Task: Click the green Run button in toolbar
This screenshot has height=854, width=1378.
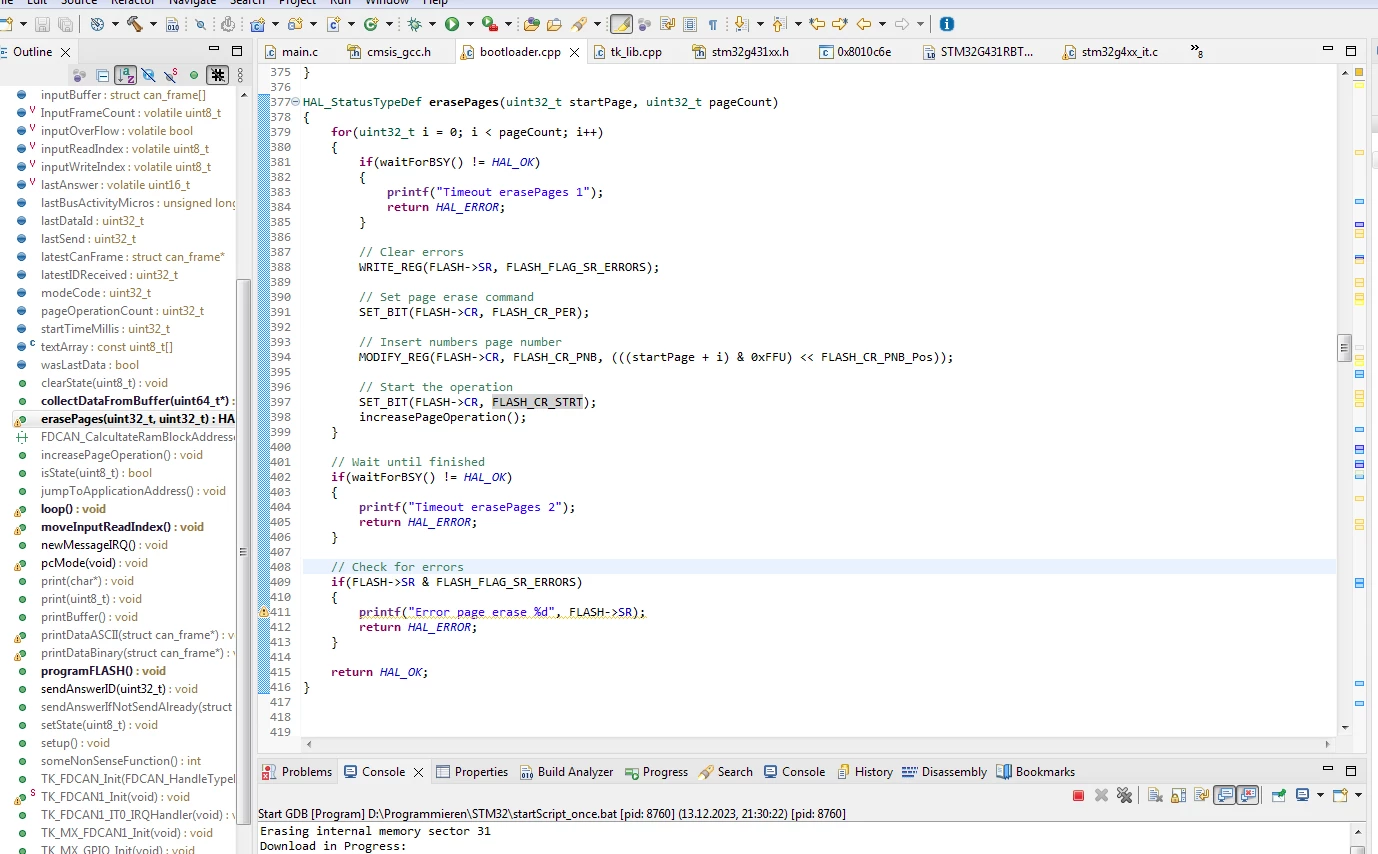Action: (451, 24)
